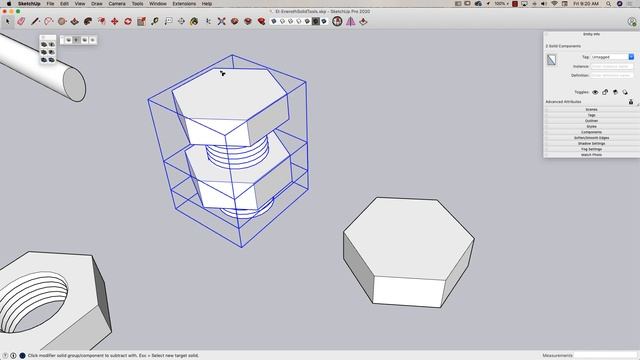Screen dimensions: 640x360
Task: Open the Camera menu
Action: tap(117, 4)
